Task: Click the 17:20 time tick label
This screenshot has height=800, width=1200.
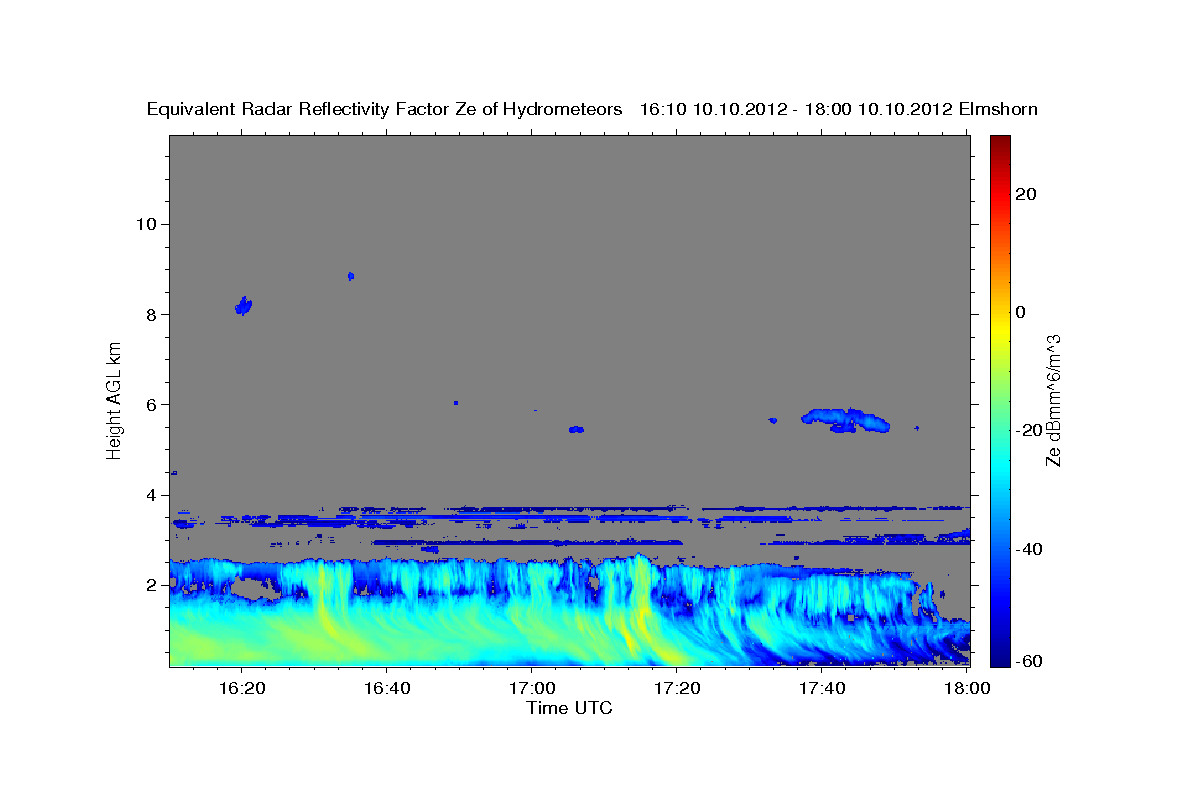Action: [678, 689]
